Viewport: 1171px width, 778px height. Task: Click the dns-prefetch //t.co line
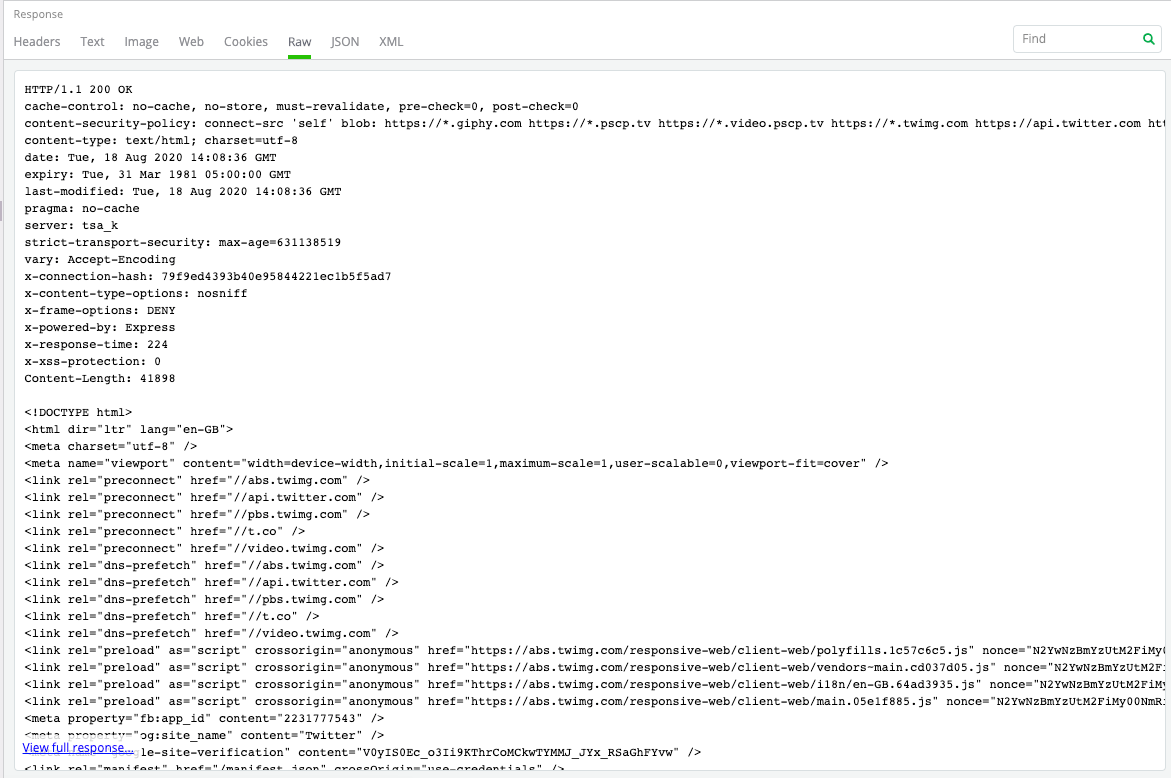[x=172, y=616]
